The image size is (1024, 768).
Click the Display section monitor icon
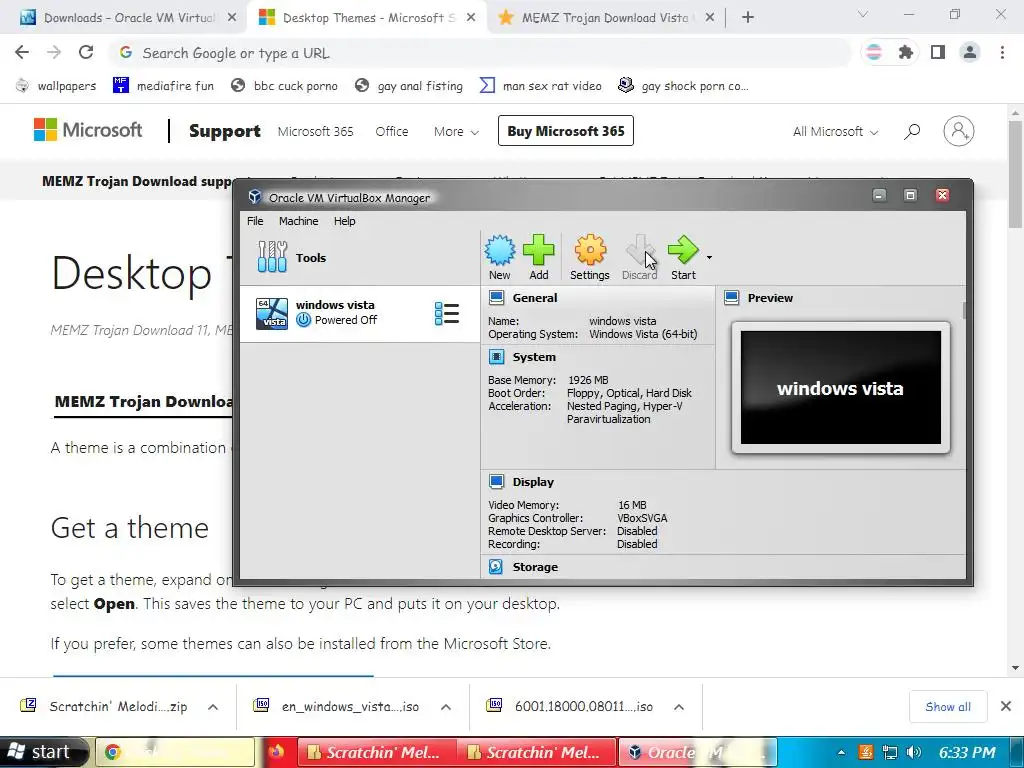[x=496, y=481]
